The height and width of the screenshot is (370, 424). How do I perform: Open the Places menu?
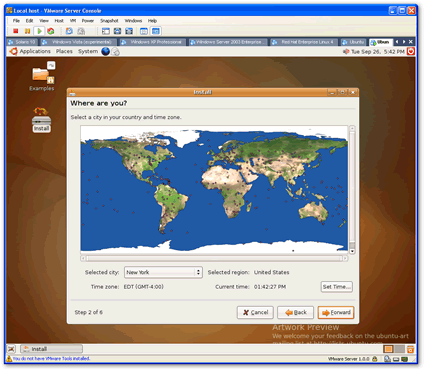(x=64, y=51)
